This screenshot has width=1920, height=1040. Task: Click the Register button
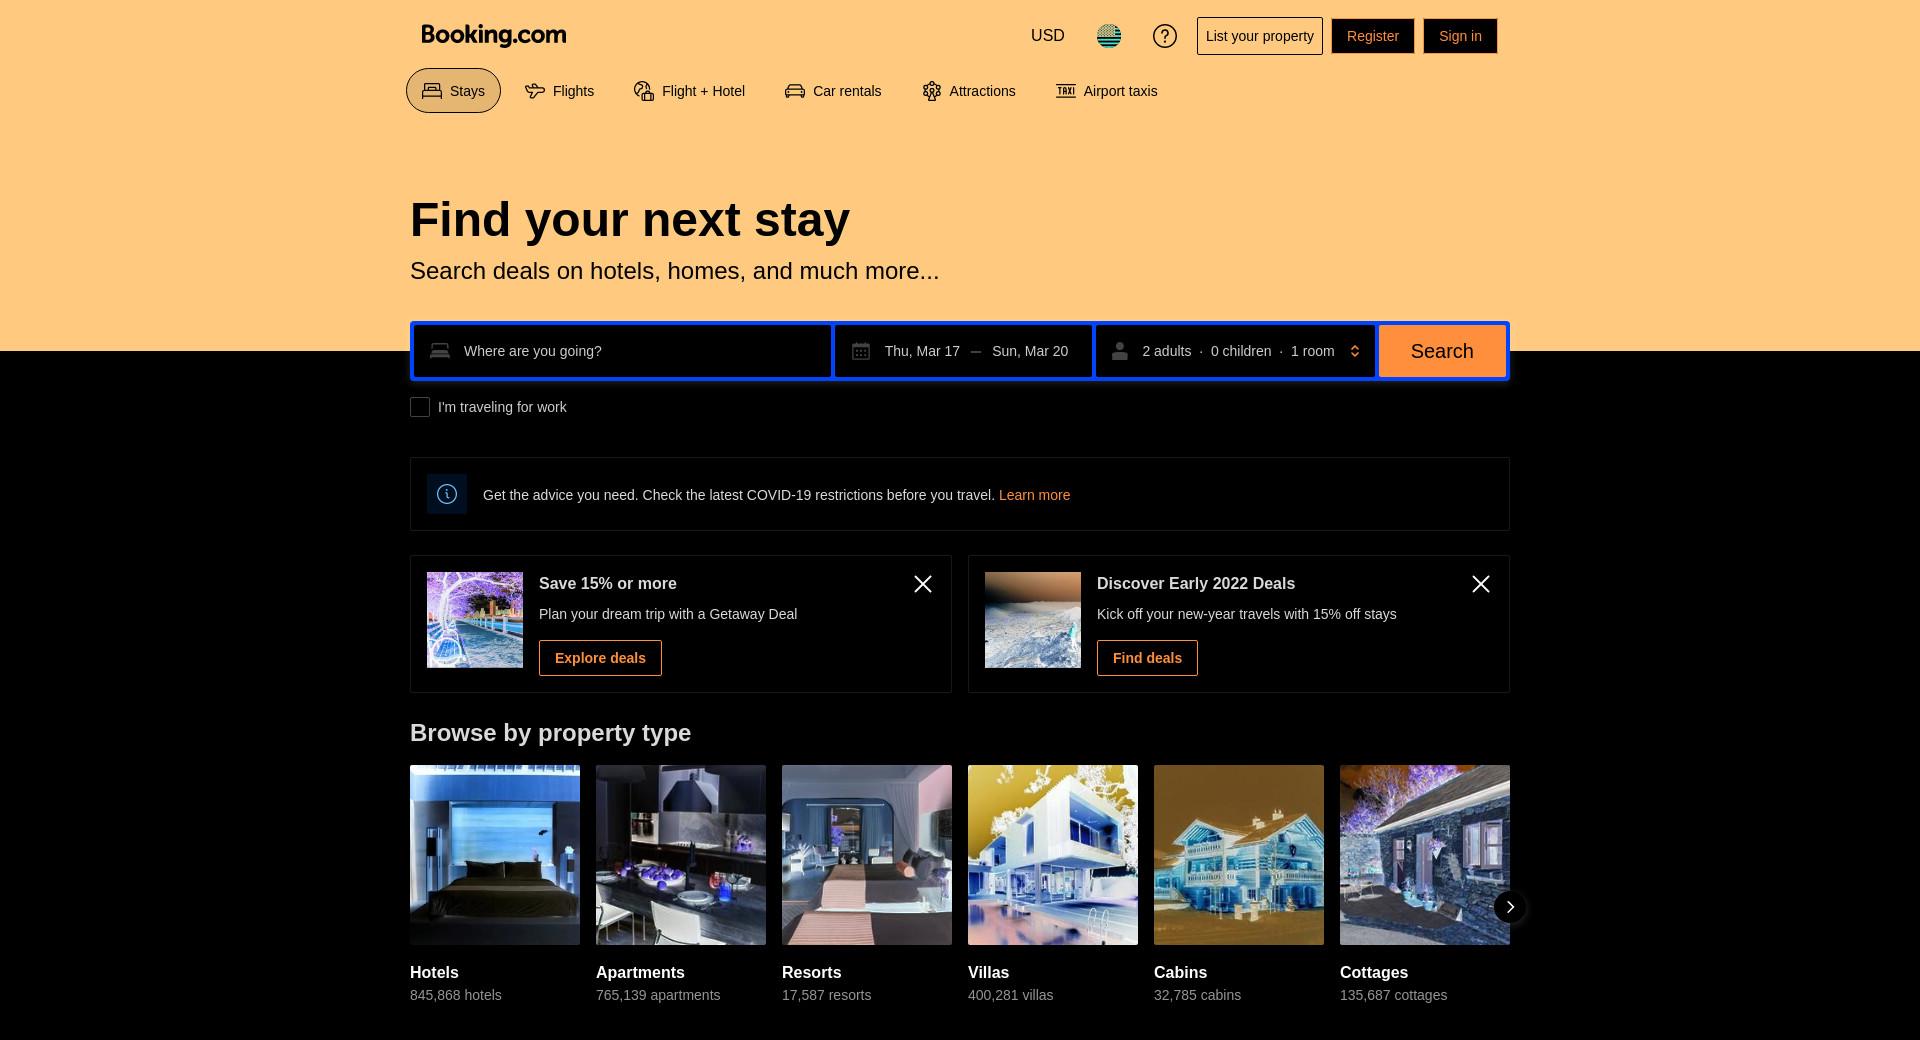[x=1373, y=36]
